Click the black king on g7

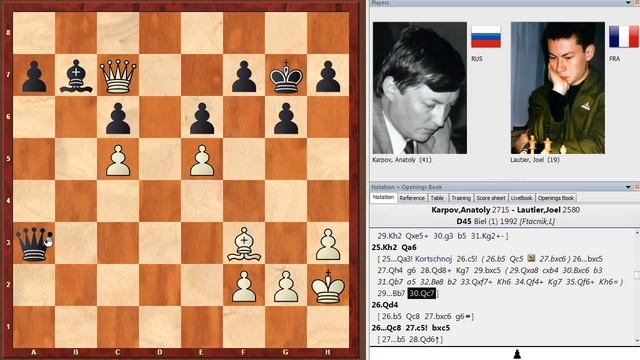coord(286,76)
